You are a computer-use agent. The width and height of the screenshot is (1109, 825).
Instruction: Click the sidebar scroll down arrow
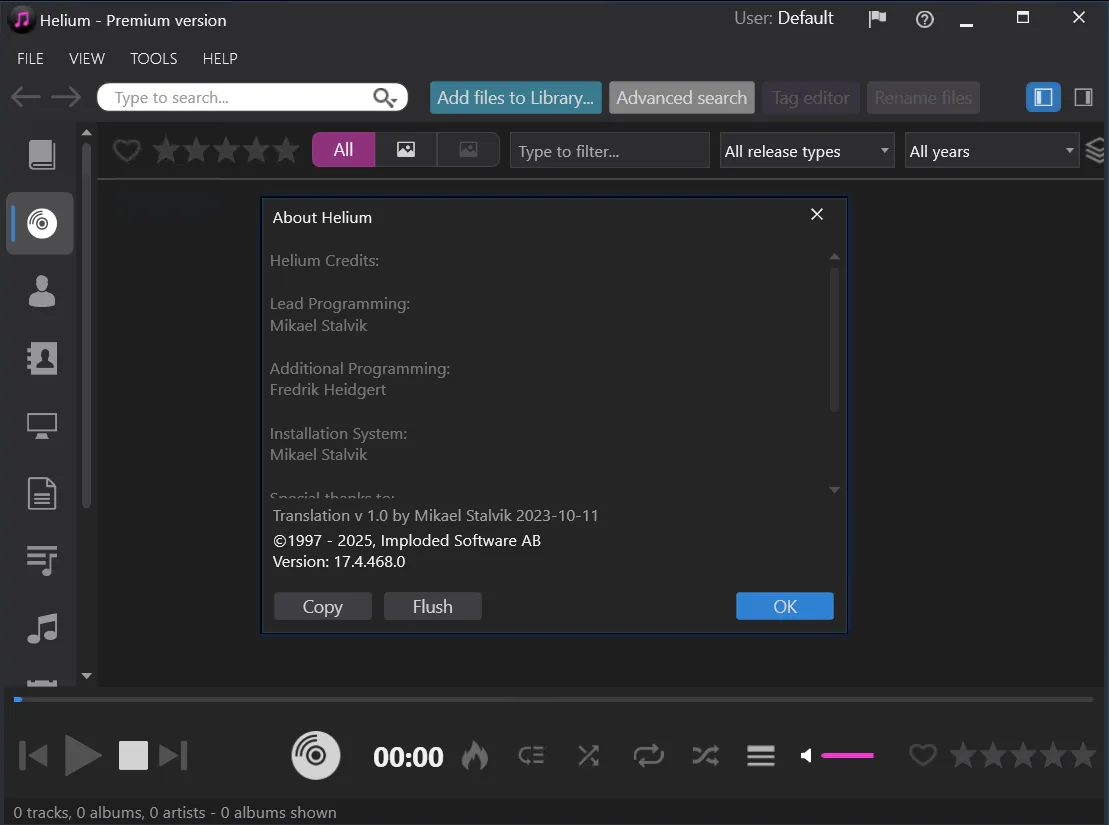(x=86, y=676)
